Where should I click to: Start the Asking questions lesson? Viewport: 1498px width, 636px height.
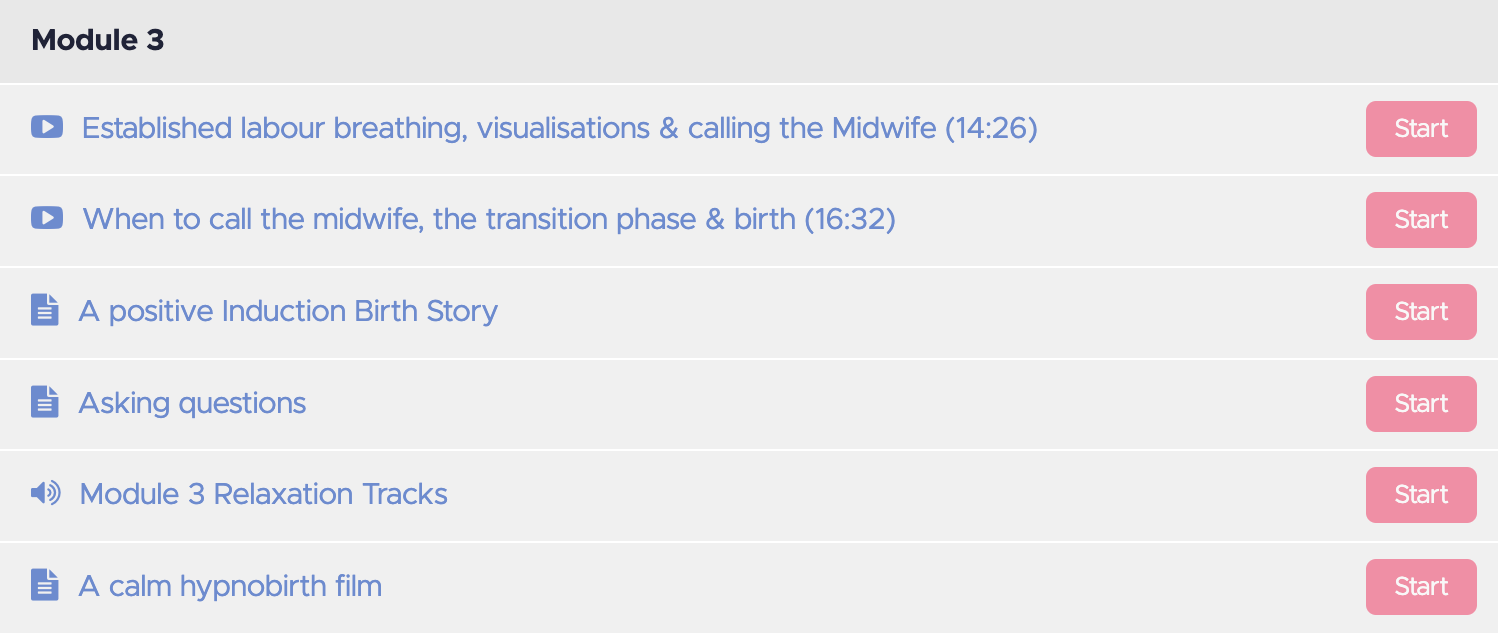click(x=1421, y=404)
